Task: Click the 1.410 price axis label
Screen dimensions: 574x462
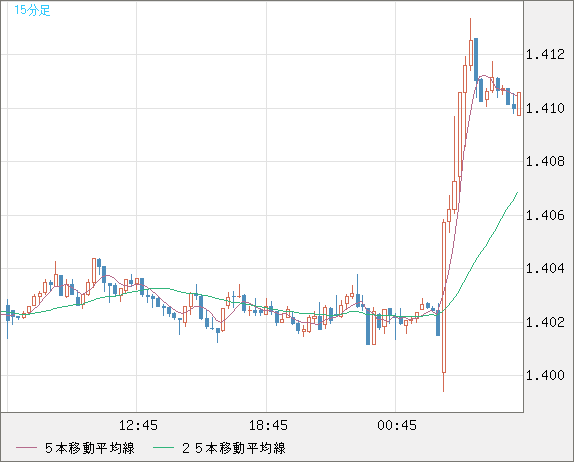Action: click(545, 108)
